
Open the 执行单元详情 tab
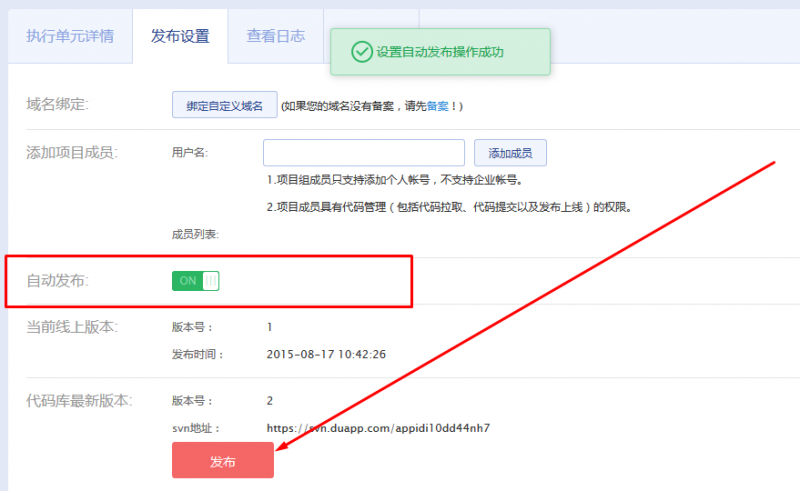(70, 36)
